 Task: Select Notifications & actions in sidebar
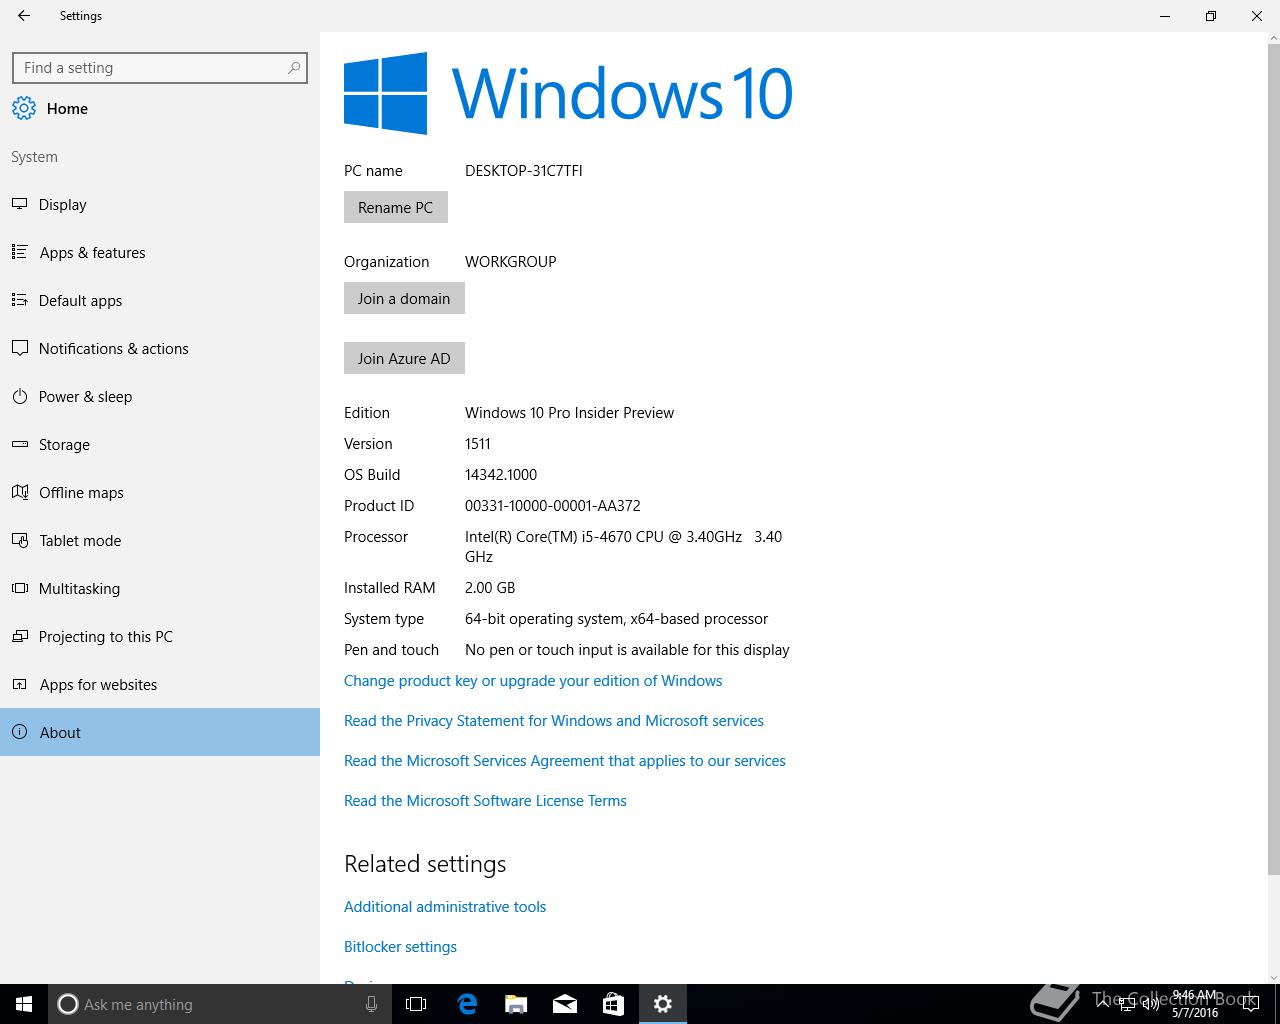tap(160, 349)
